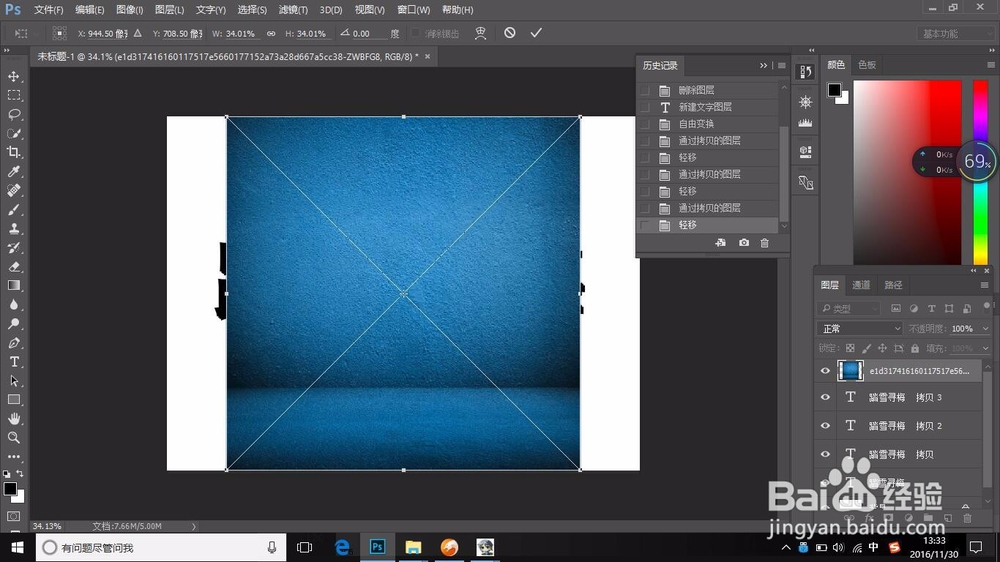Click the W: 34.01% width field

point(240,33)
